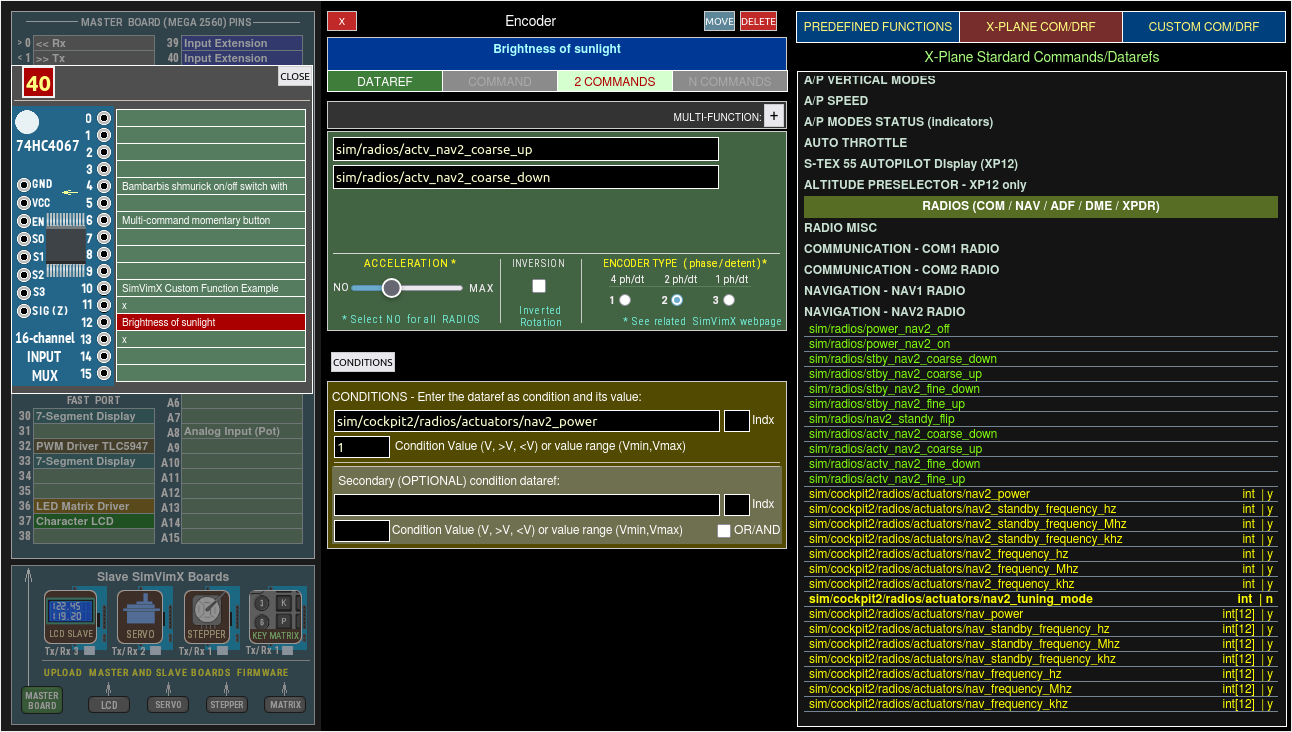Select the DATAREF tab
Image resolution: width=1292 pixels, height=732 pixels.
coord(384,82)
